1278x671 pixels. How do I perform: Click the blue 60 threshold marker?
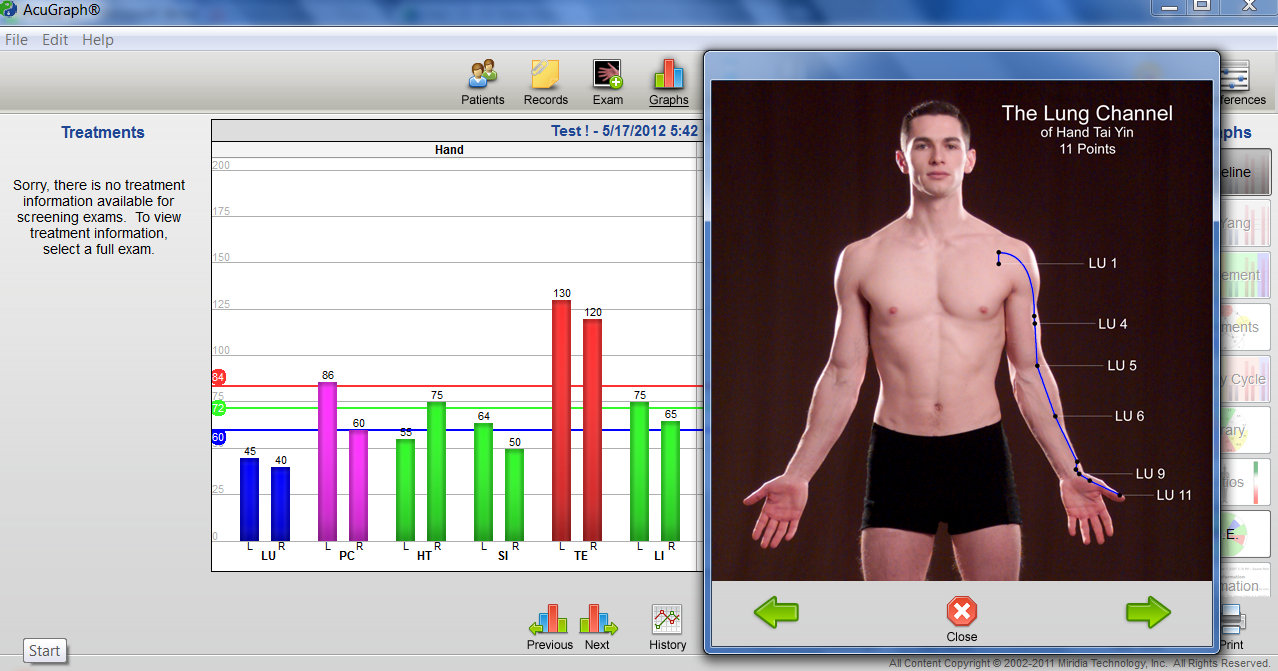click(218, 437)
